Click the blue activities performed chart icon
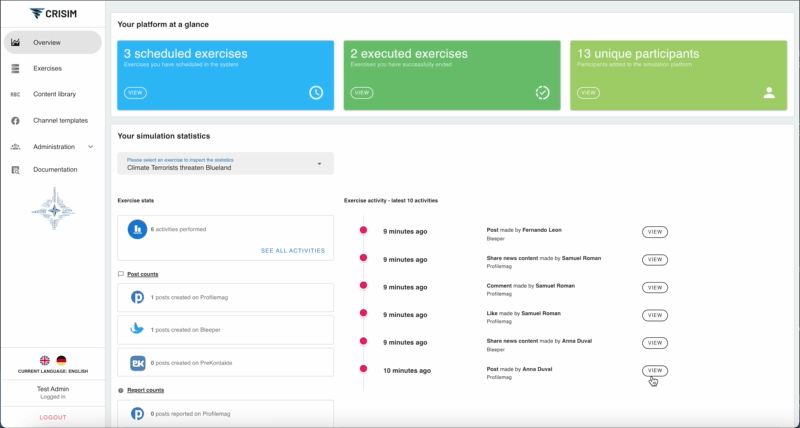The image size is (800, 428). (137, 230)
